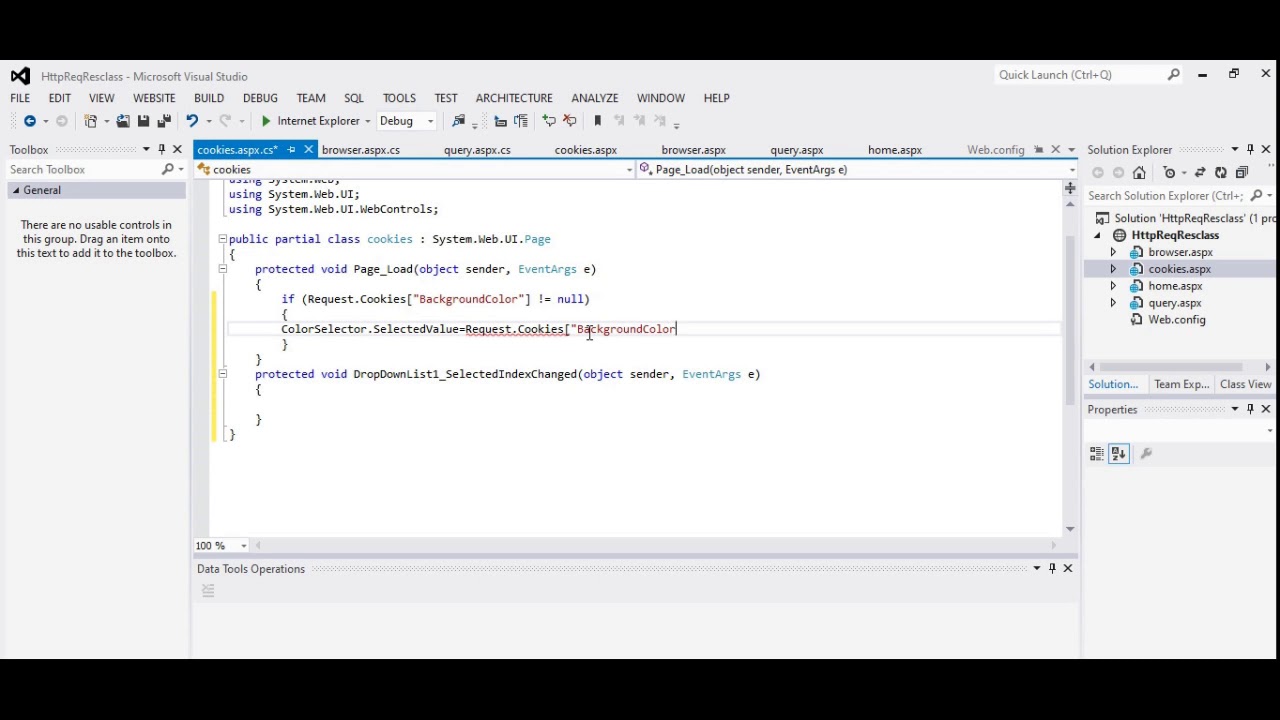
Task: Click the Open File toolbar icon
Action: [122, 121]
